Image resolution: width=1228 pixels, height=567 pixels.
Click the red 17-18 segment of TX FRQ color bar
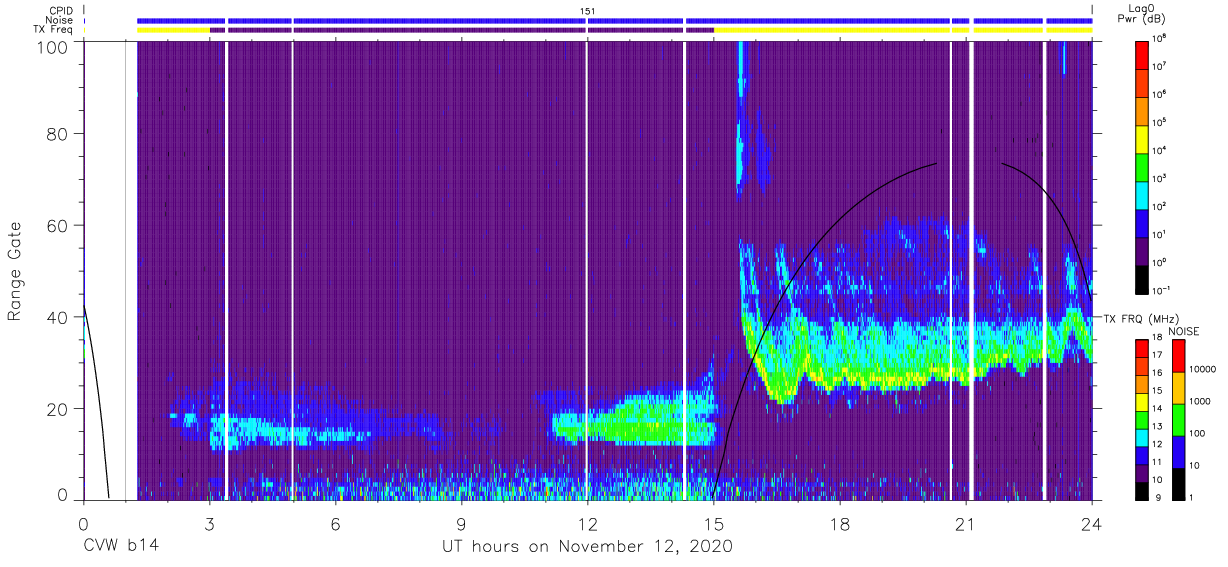[1144, 349]
